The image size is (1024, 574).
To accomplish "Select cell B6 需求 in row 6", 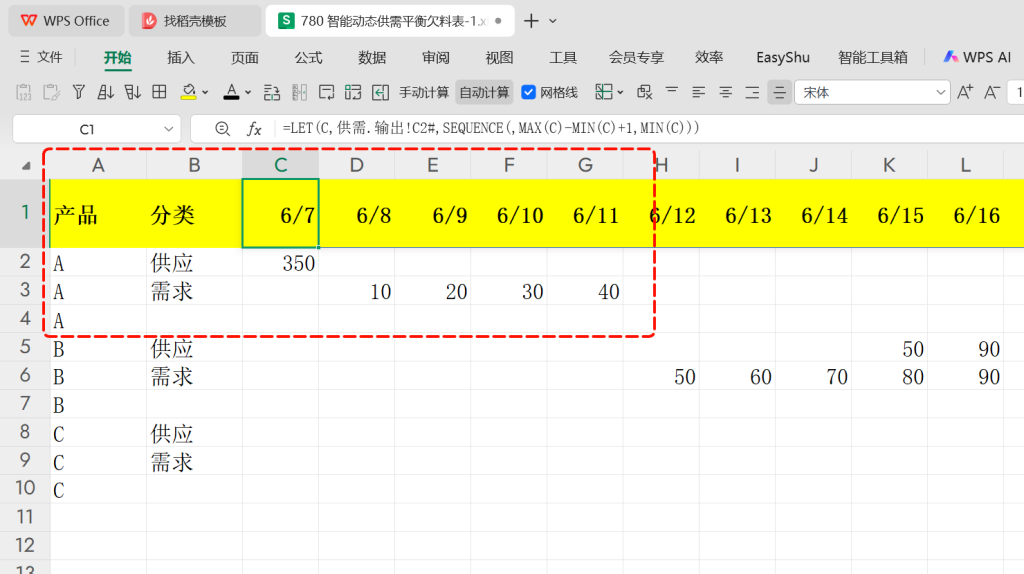I will [x=194, y=376].
